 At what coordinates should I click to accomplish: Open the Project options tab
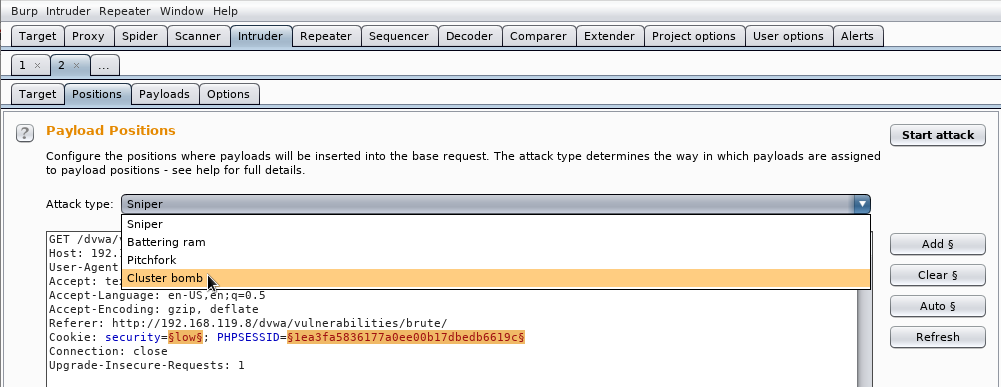pyautogui.click(x=694, y=36)
